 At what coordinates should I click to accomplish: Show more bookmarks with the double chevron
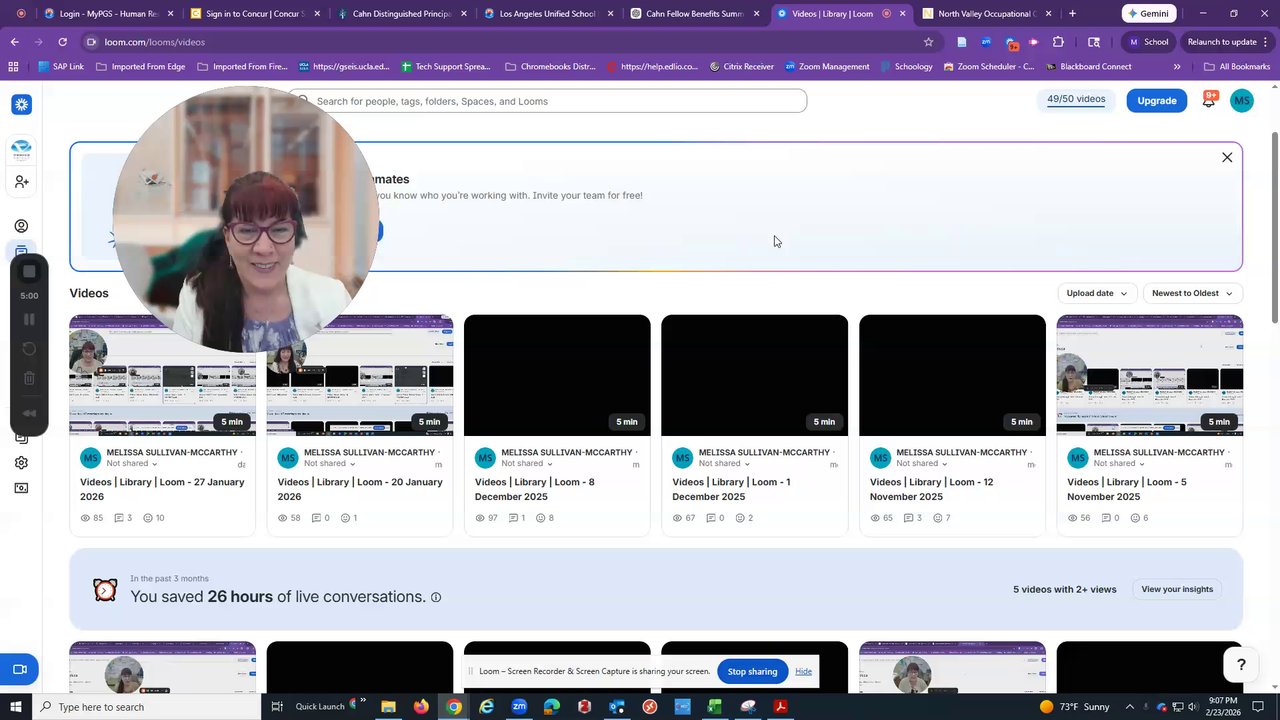[x=1177, y=66]
